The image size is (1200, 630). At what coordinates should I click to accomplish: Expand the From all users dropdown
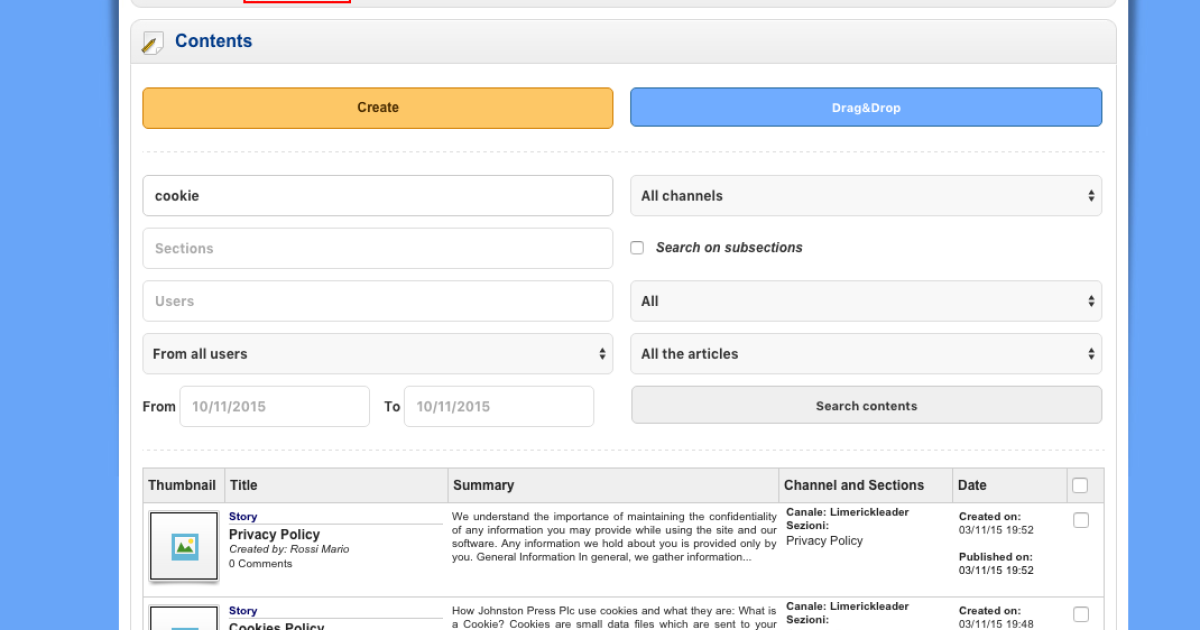(377, 354)
